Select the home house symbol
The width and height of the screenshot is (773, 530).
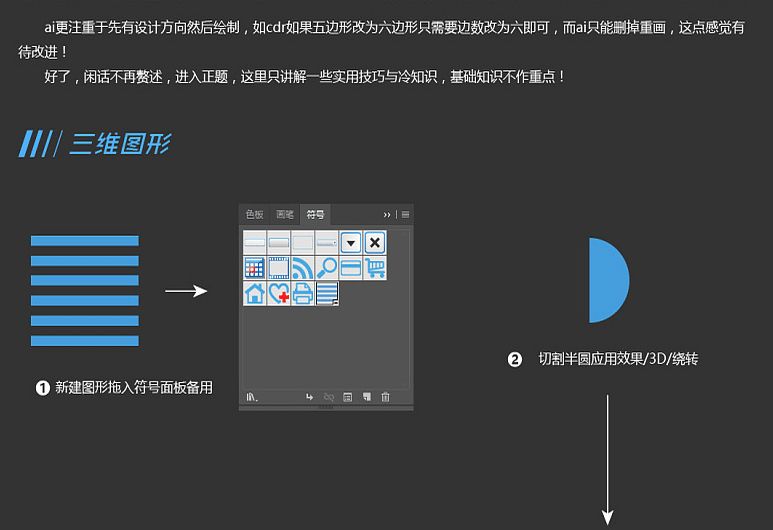click(x=254, y=294)
